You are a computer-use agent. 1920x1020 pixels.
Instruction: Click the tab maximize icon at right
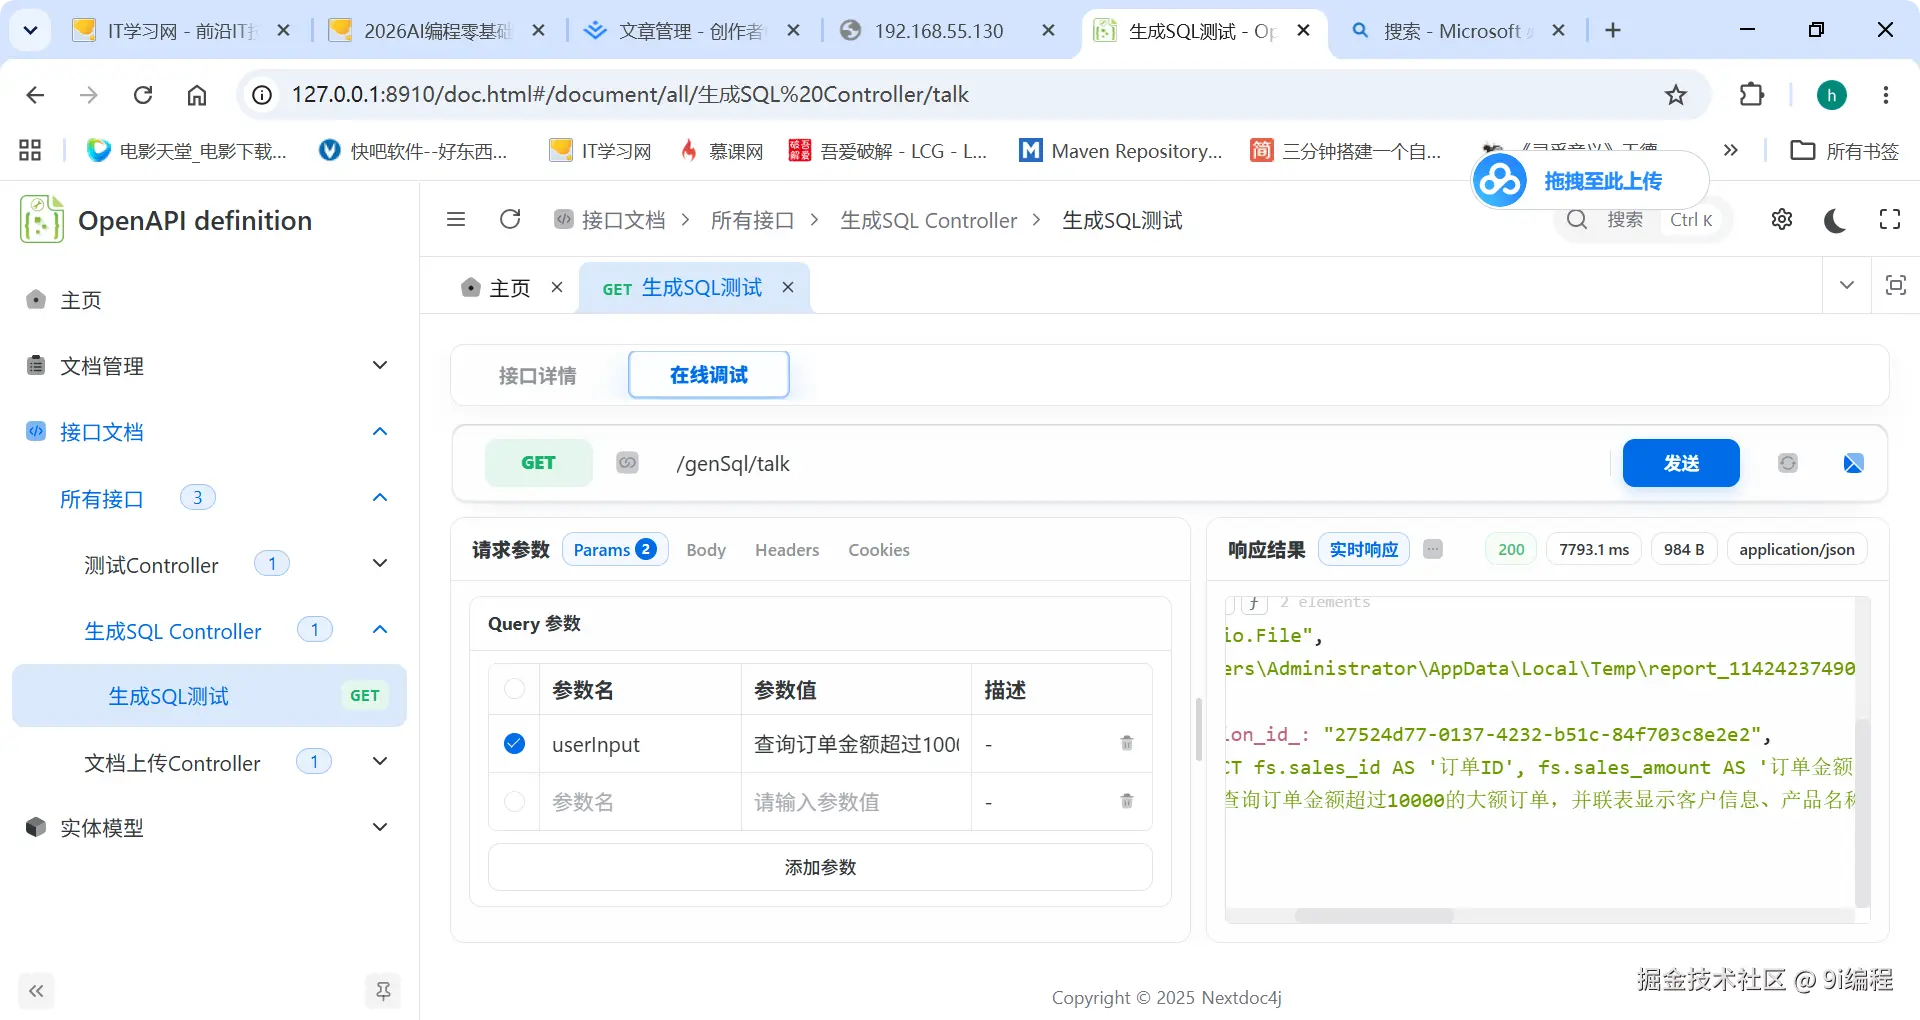[1895, 285]
